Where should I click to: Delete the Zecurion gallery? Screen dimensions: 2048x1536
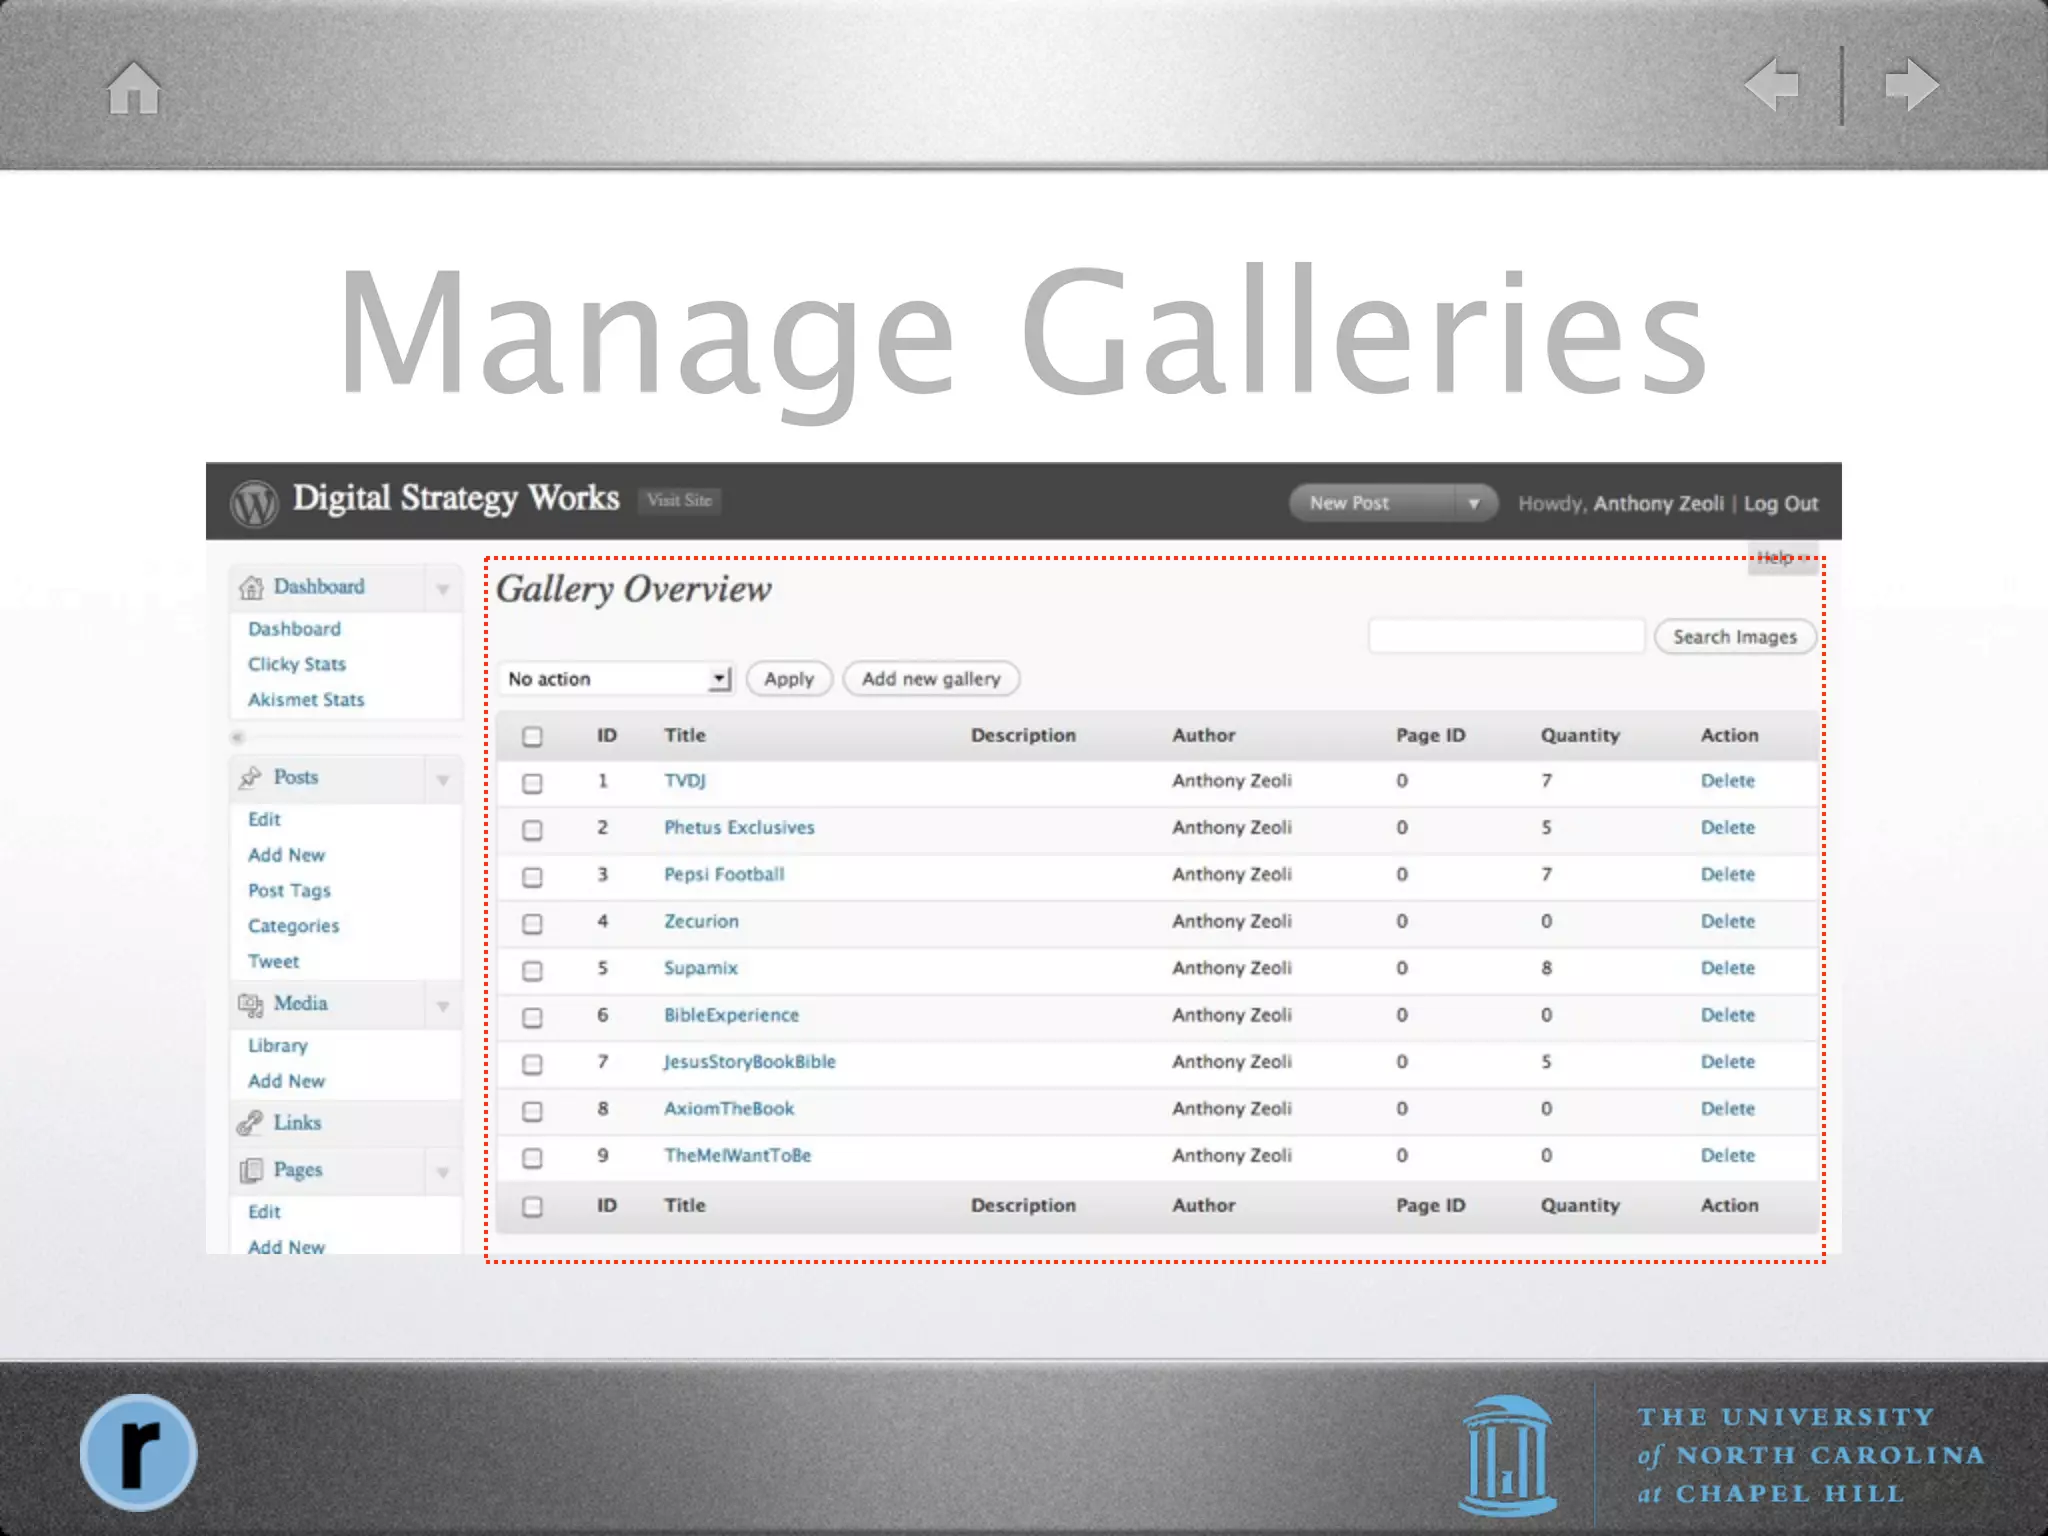click(1727, 921)
